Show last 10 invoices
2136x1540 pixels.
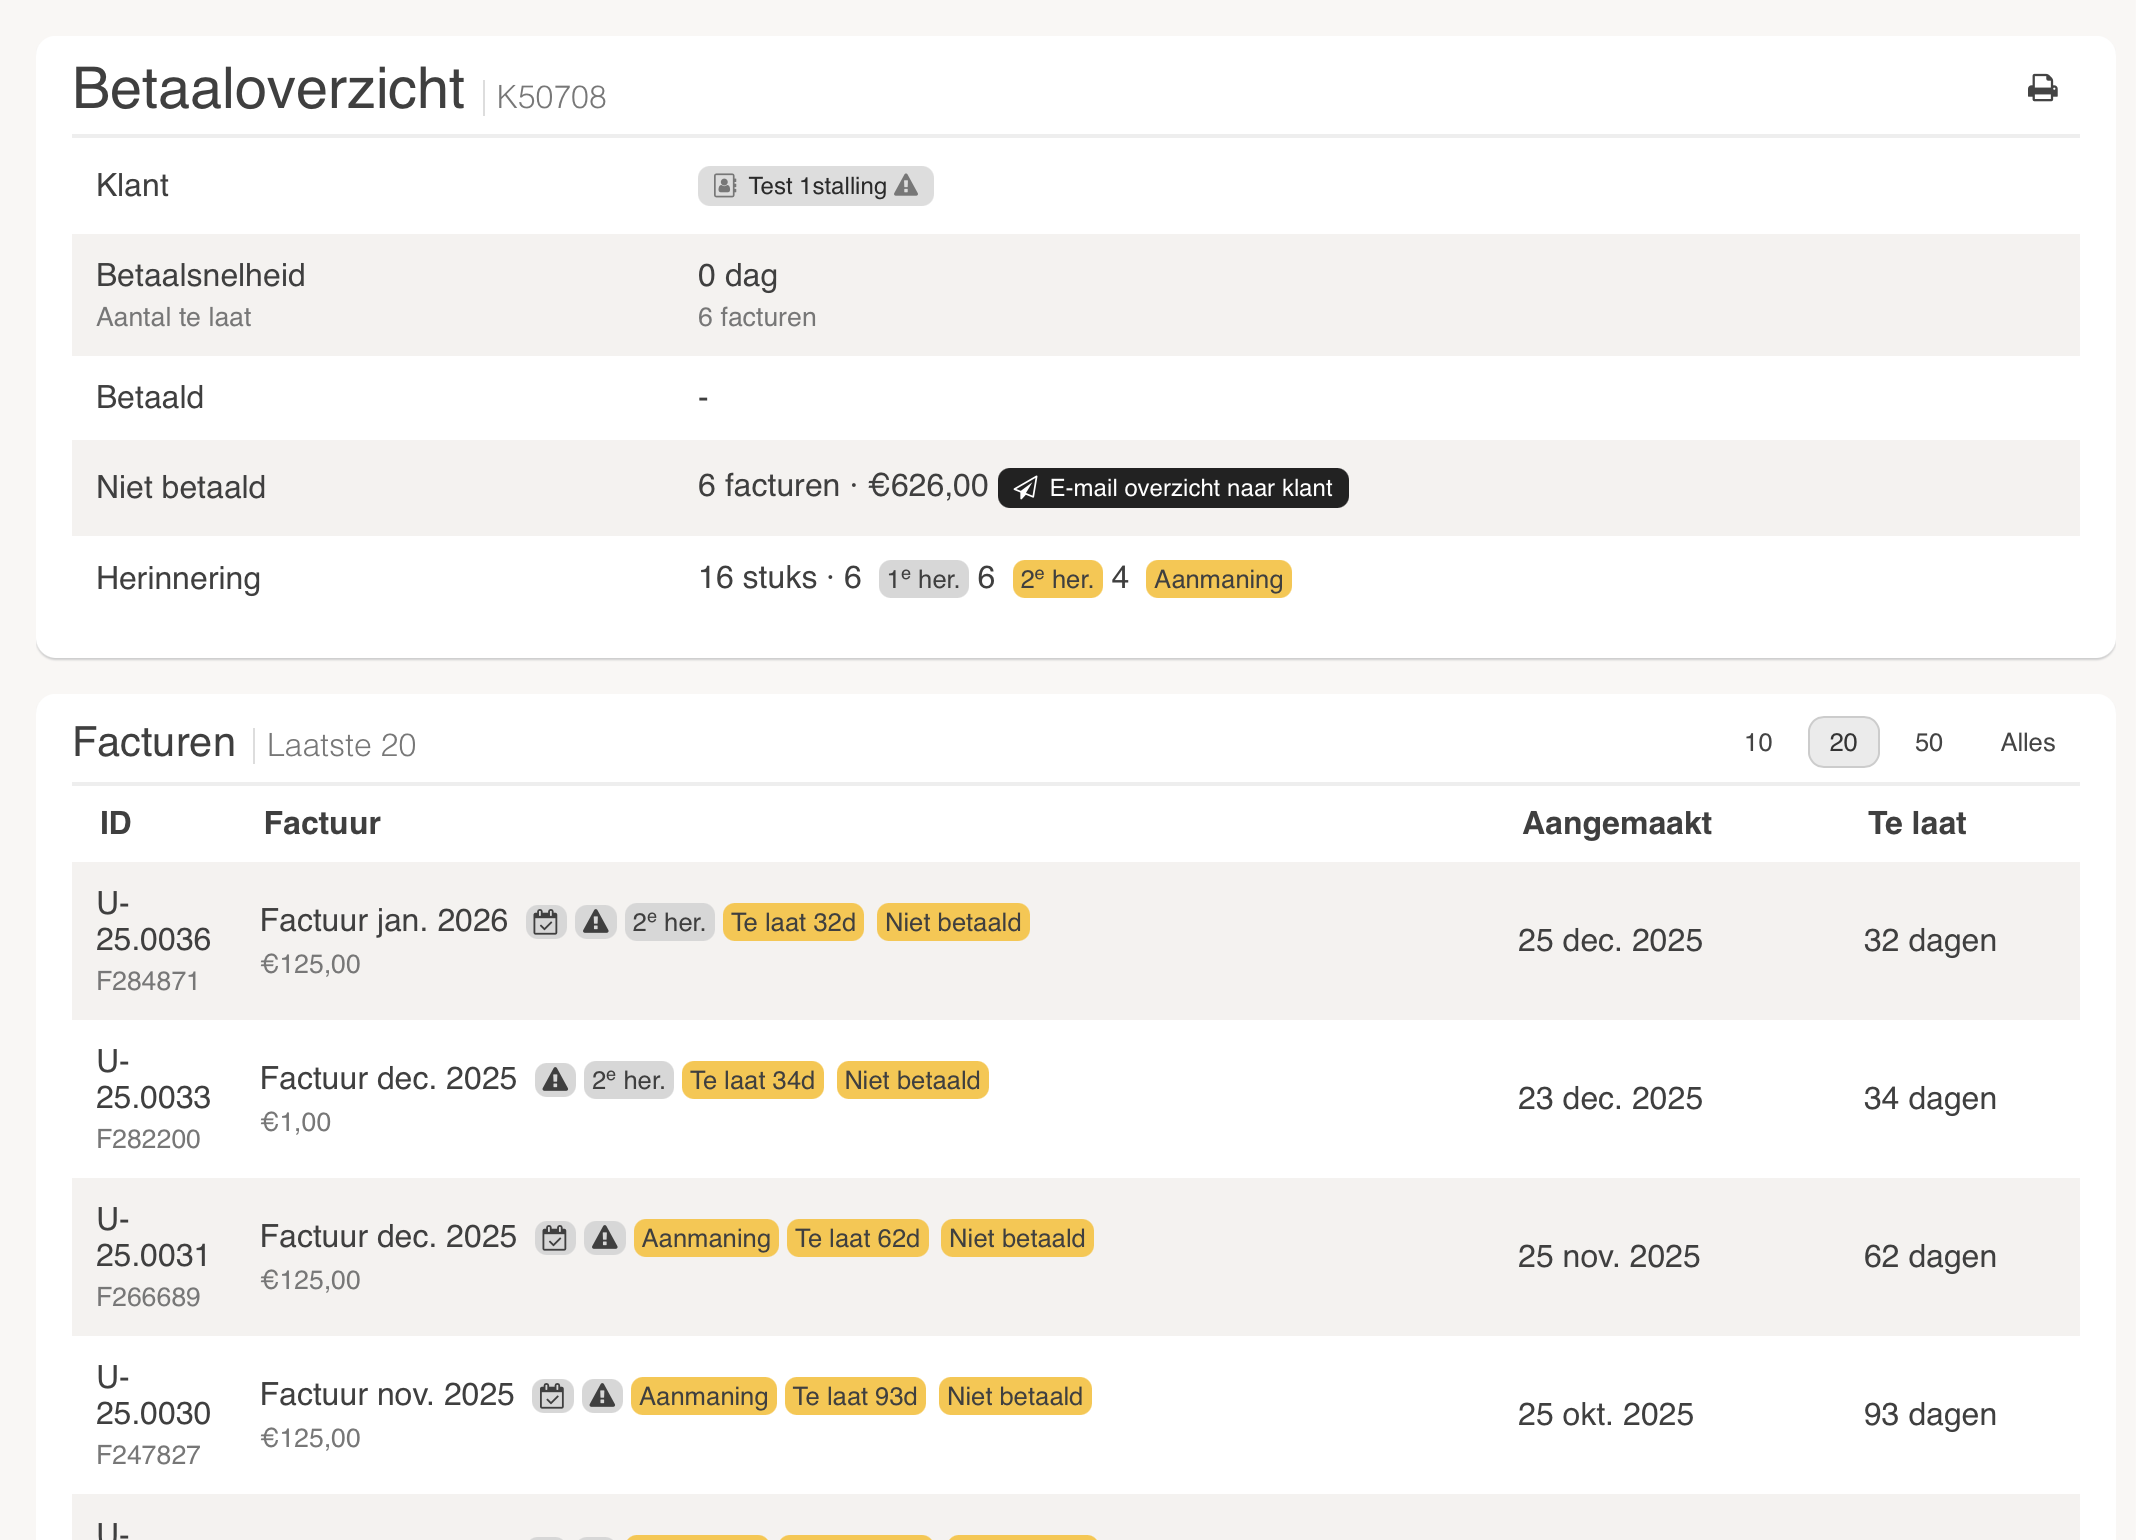tap(1758, 743)
